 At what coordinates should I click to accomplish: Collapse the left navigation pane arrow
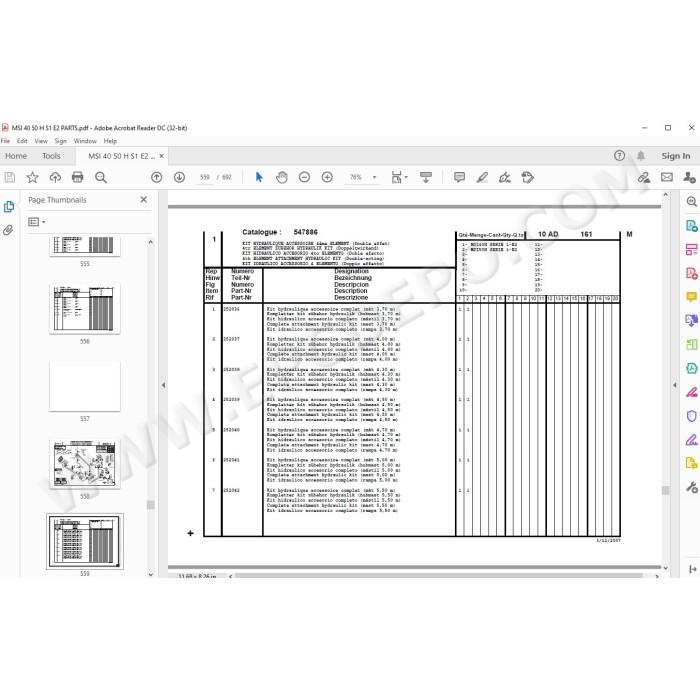click(x=163, y=385)
